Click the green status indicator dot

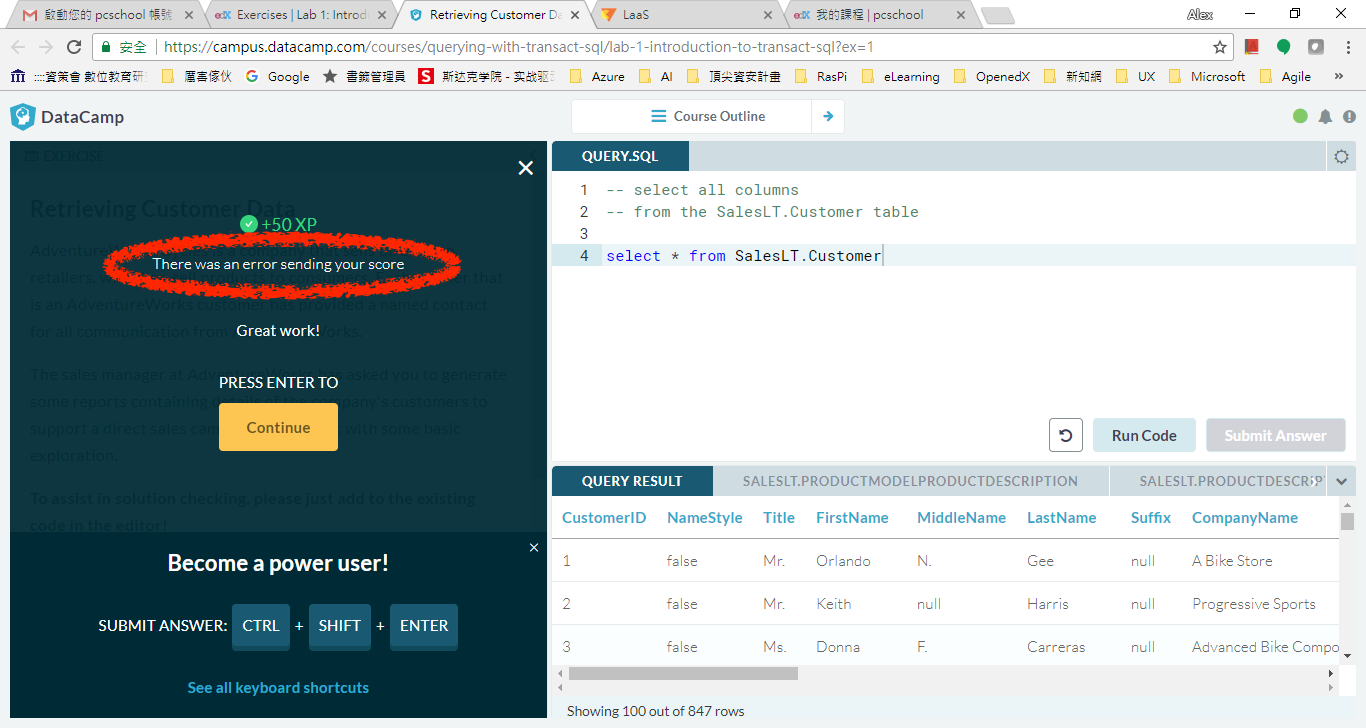1300,116
